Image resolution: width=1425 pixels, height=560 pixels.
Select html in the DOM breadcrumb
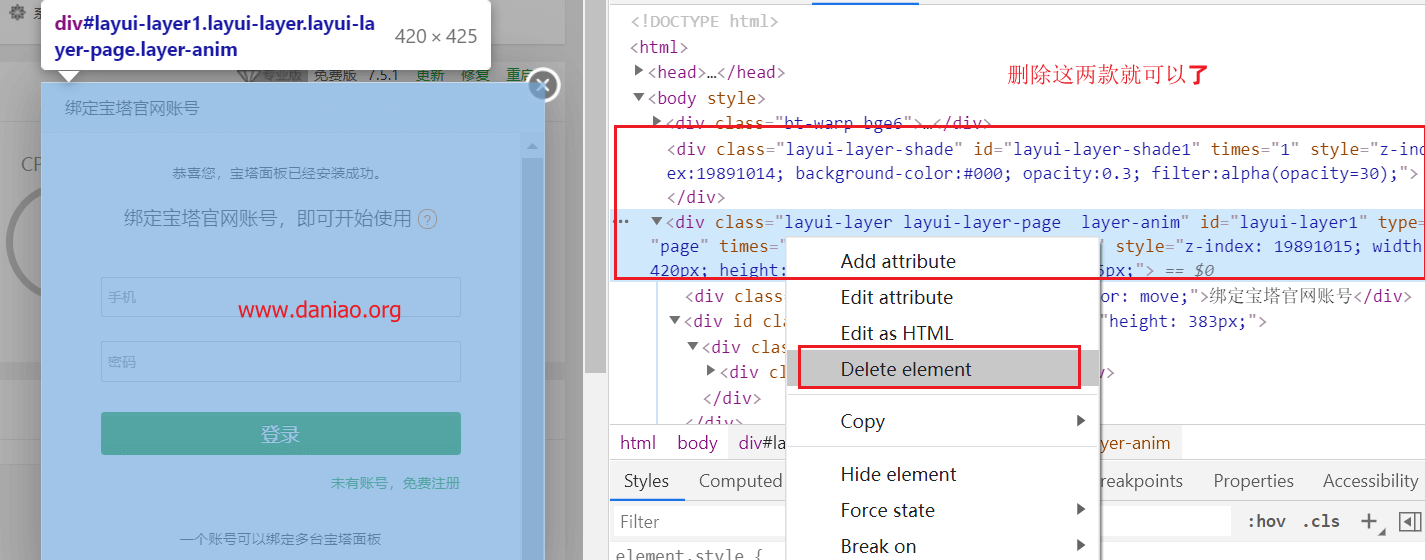click(x=638, y=443)
